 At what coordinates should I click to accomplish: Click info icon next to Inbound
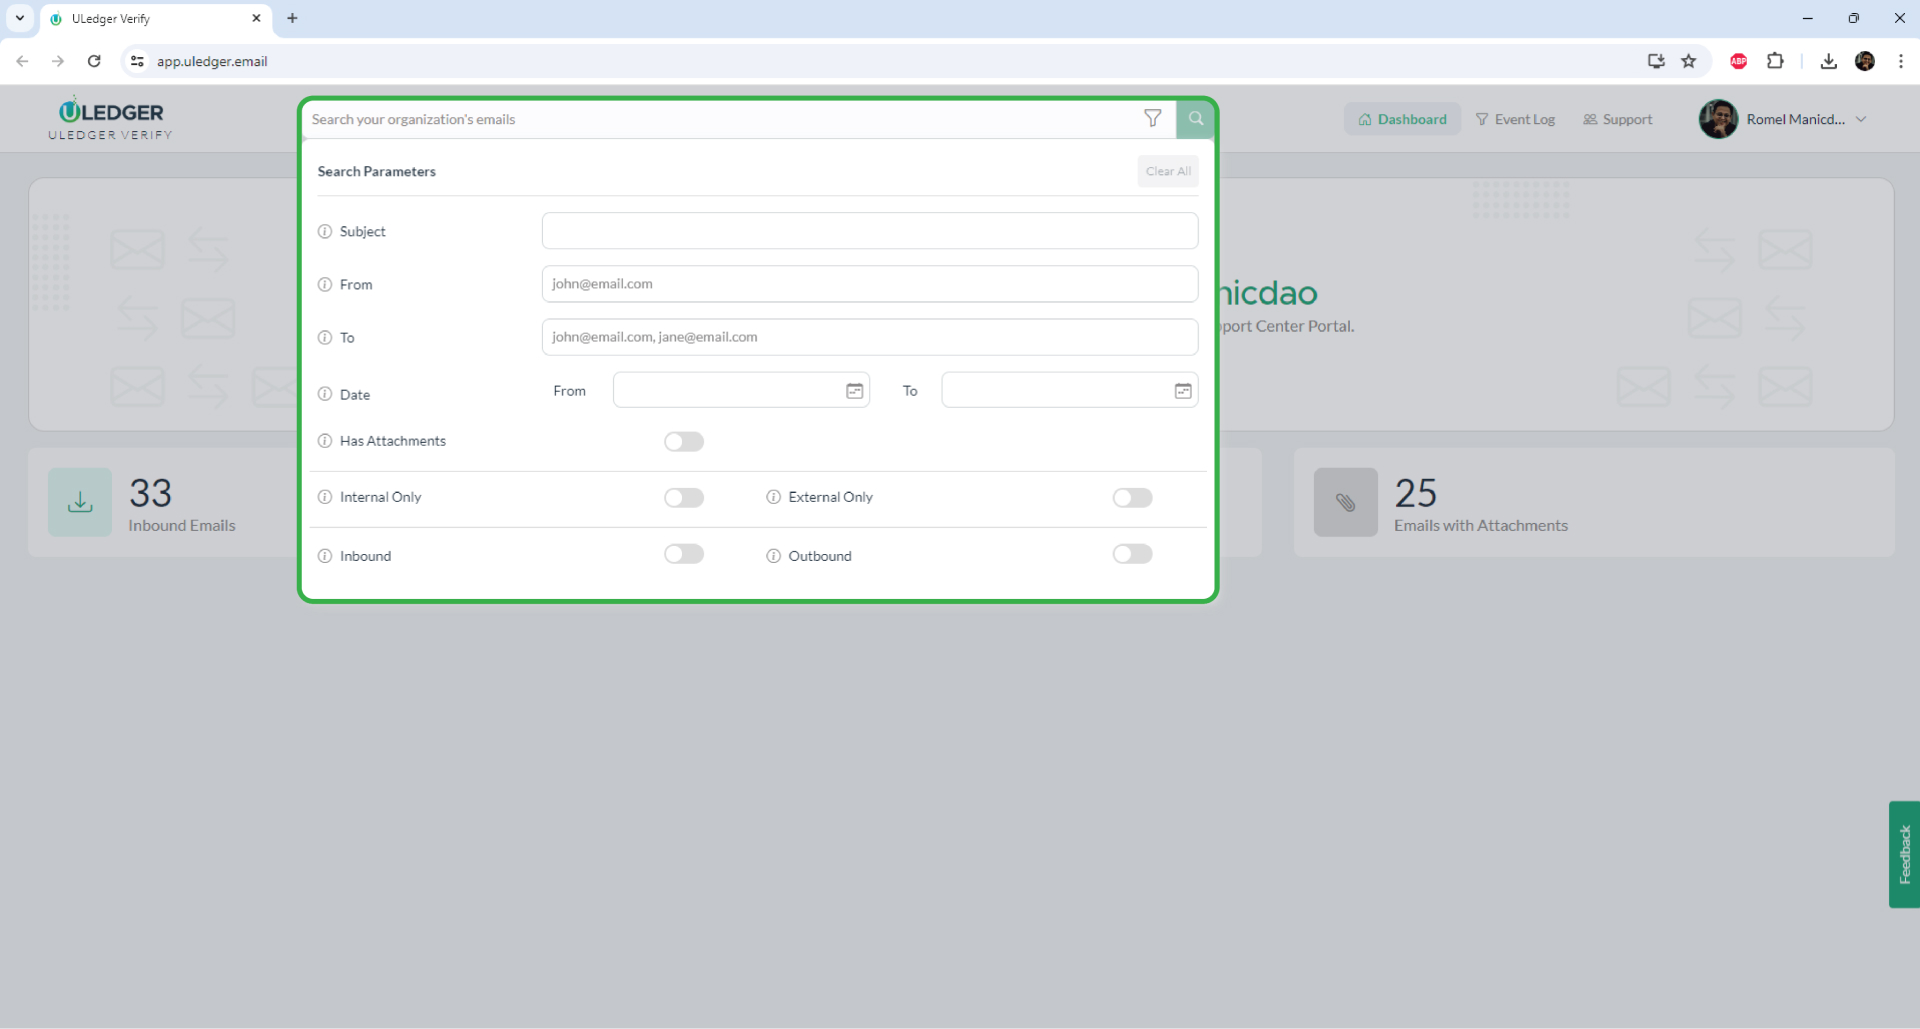[x=325, y=556]
